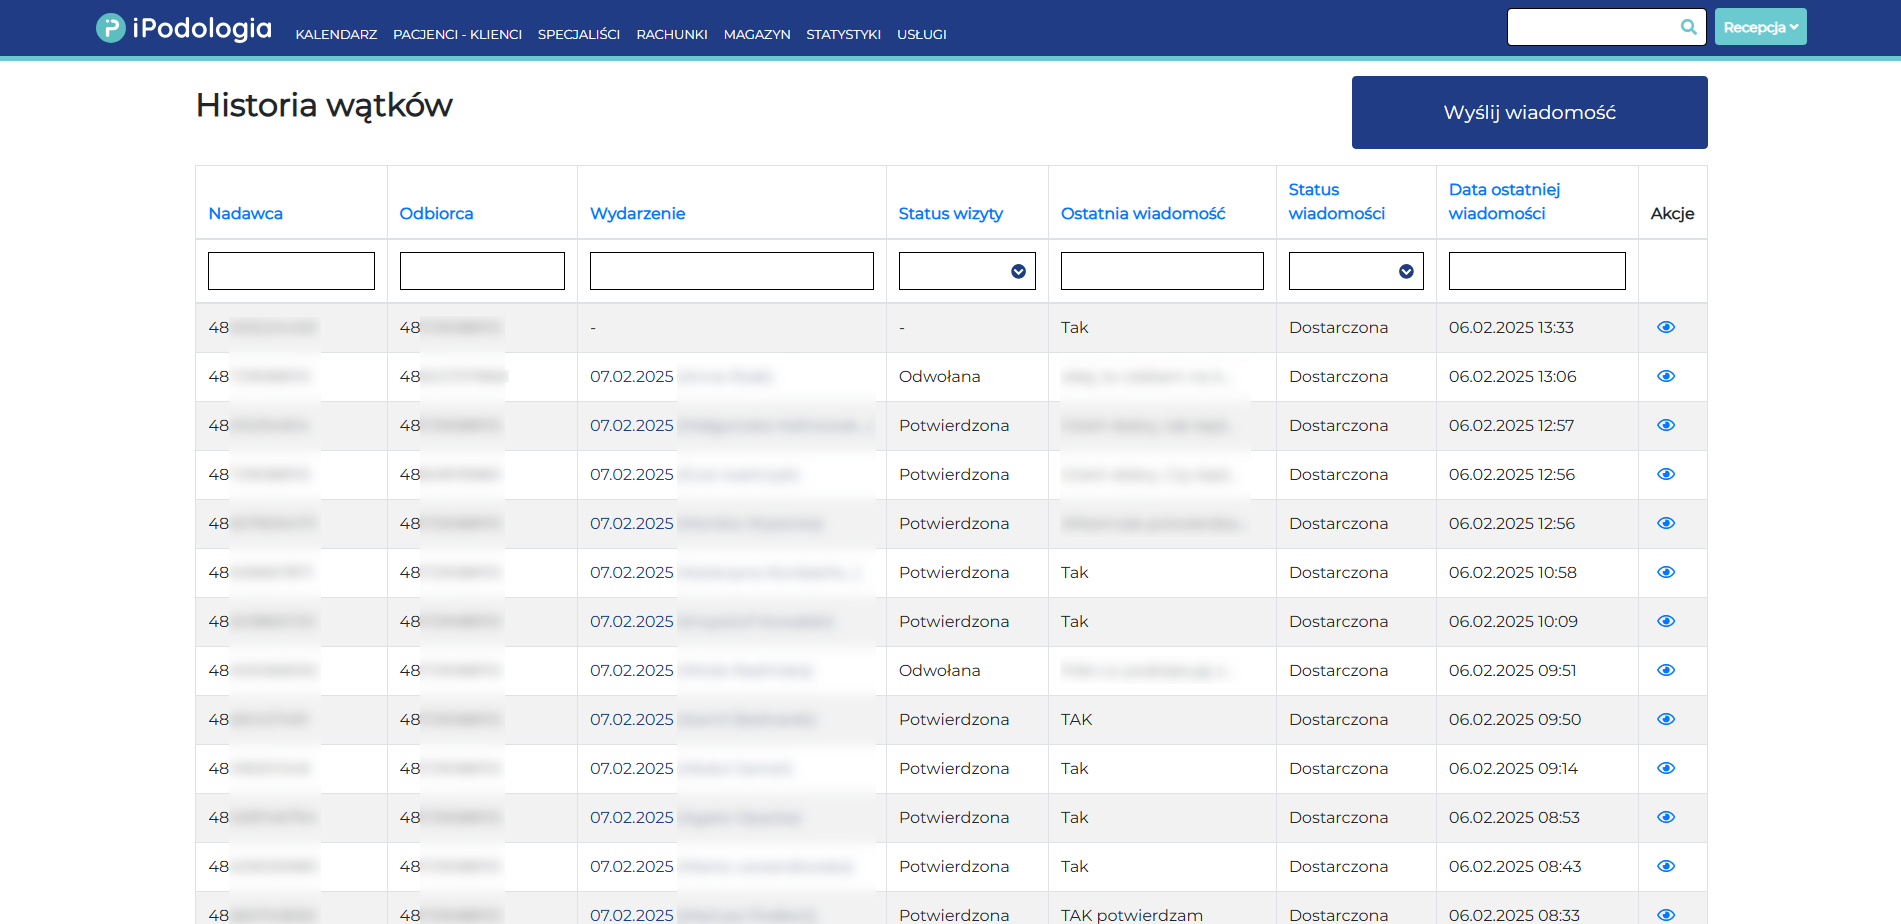The height and width of the screenshot is (924, 1901).
Task: View thread details from 06.02.2025 12:57
Action: (1665, 426)
